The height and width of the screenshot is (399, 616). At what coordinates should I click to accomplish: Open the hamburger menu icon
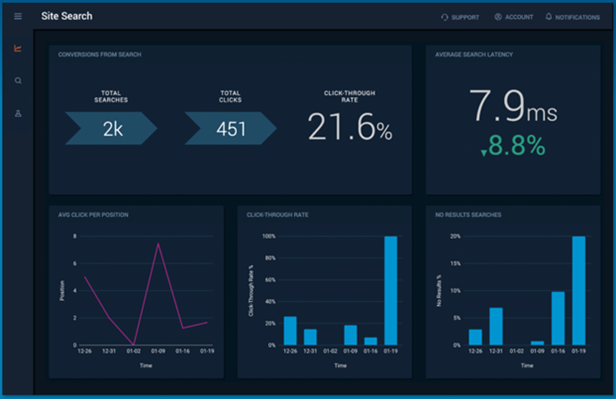pyautogui.click(x=18, y=16)
